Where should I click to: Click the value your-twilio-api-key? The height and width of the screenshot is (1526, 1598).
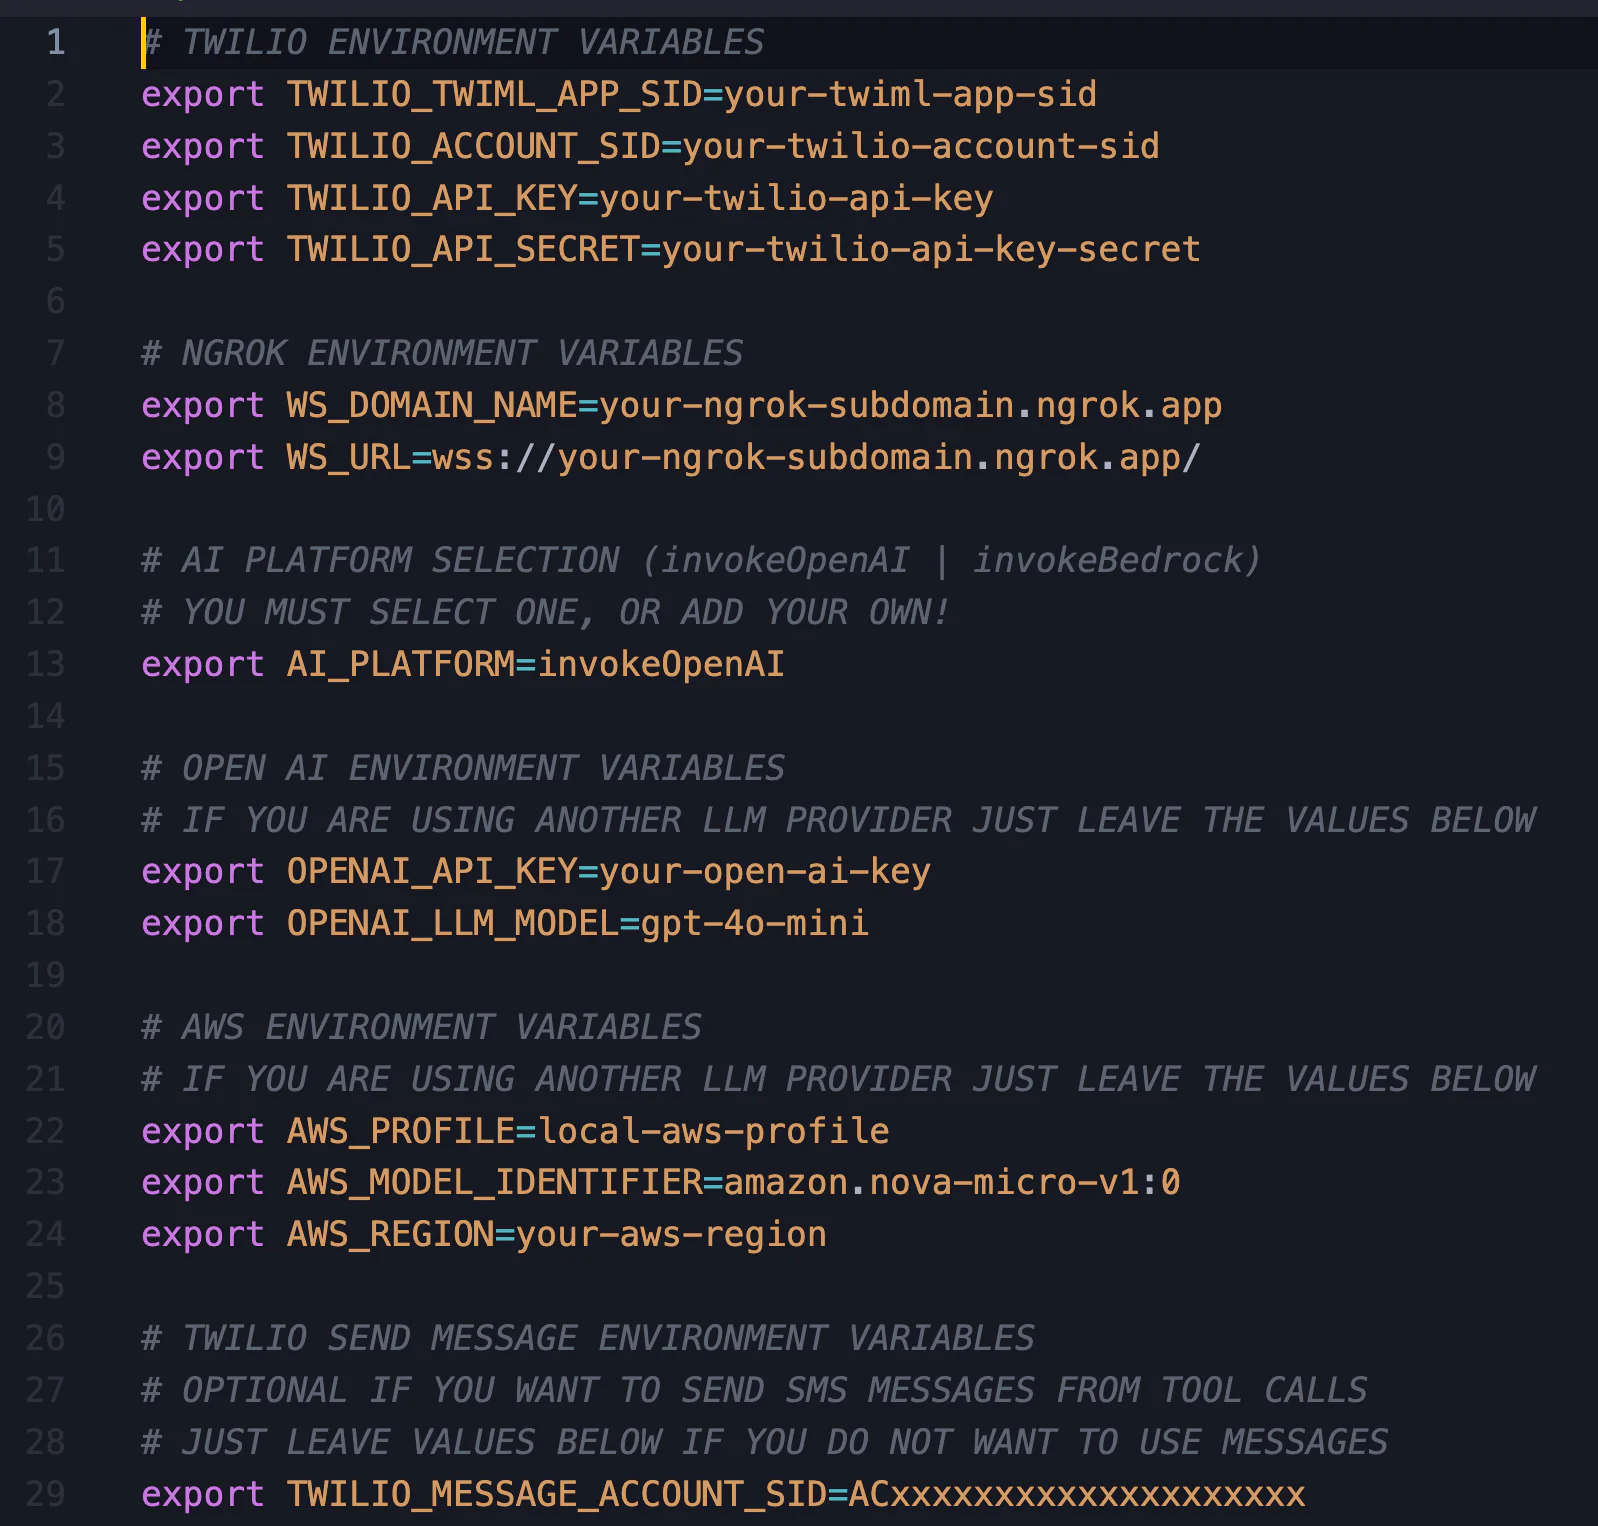tap(796, 198)
